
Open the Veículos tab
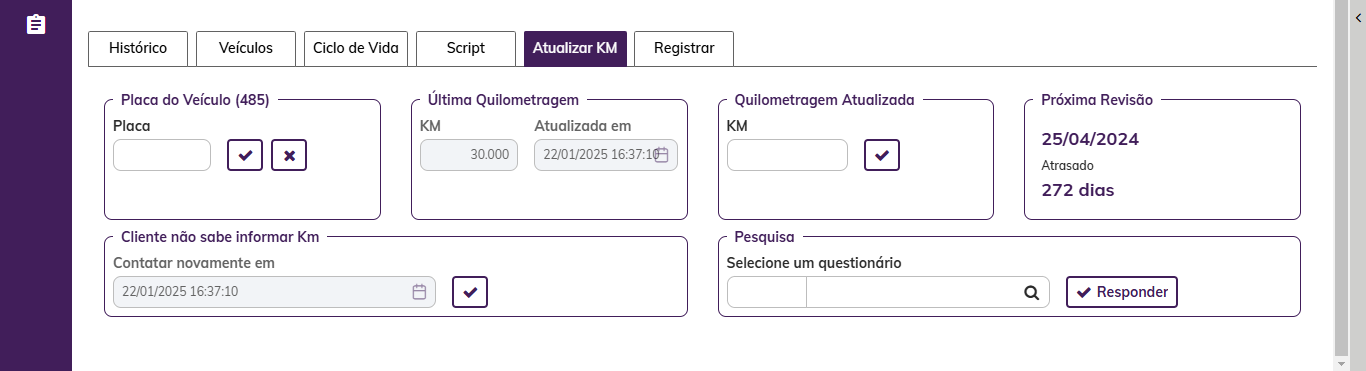coord(247,48)
